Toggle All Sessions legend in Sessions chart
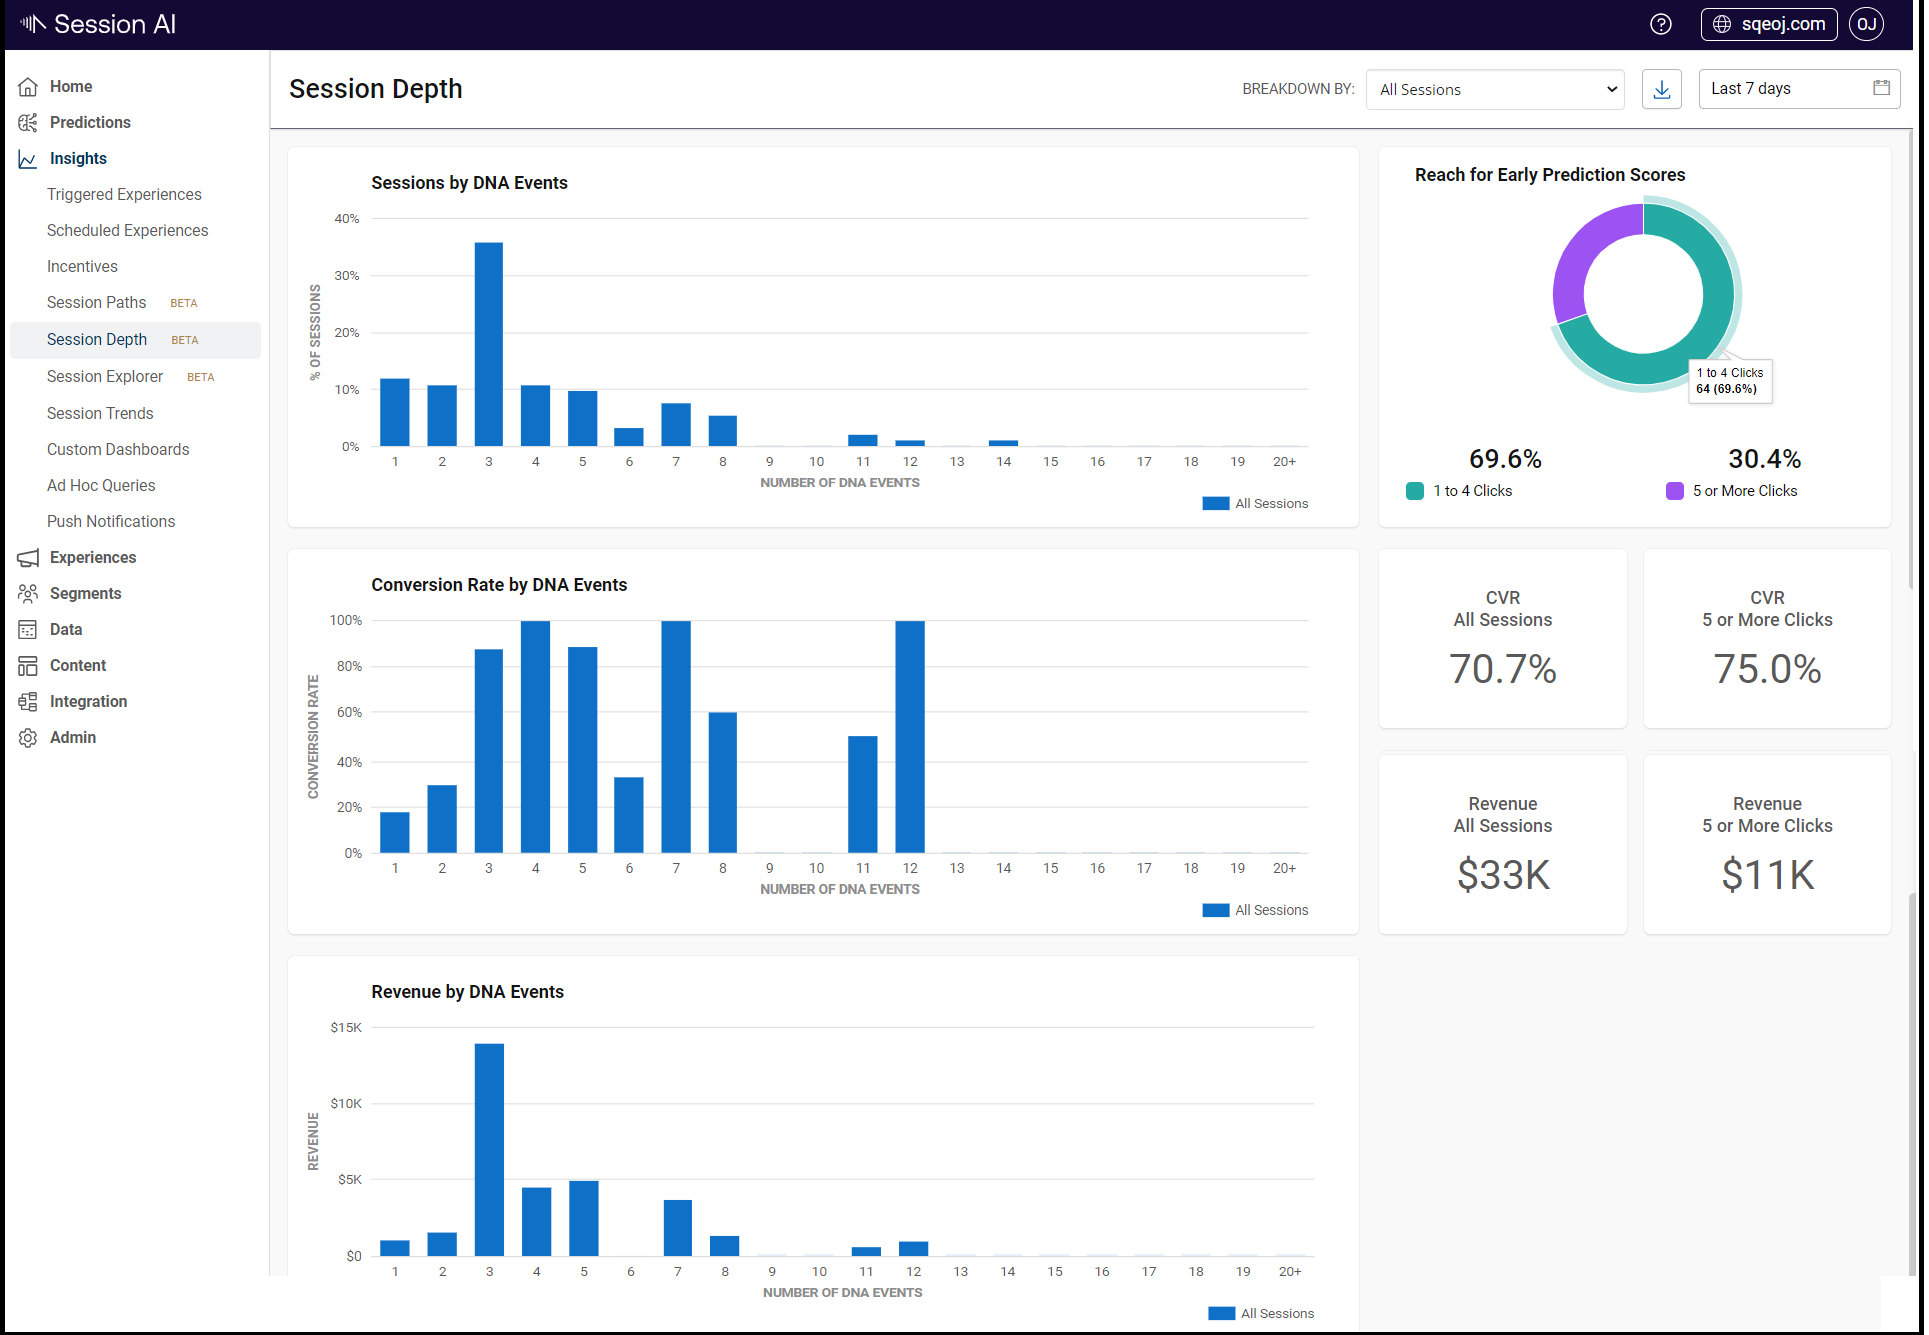Image resolution: width=1929 pixels, height=1335 pixels. (1255, 504)
